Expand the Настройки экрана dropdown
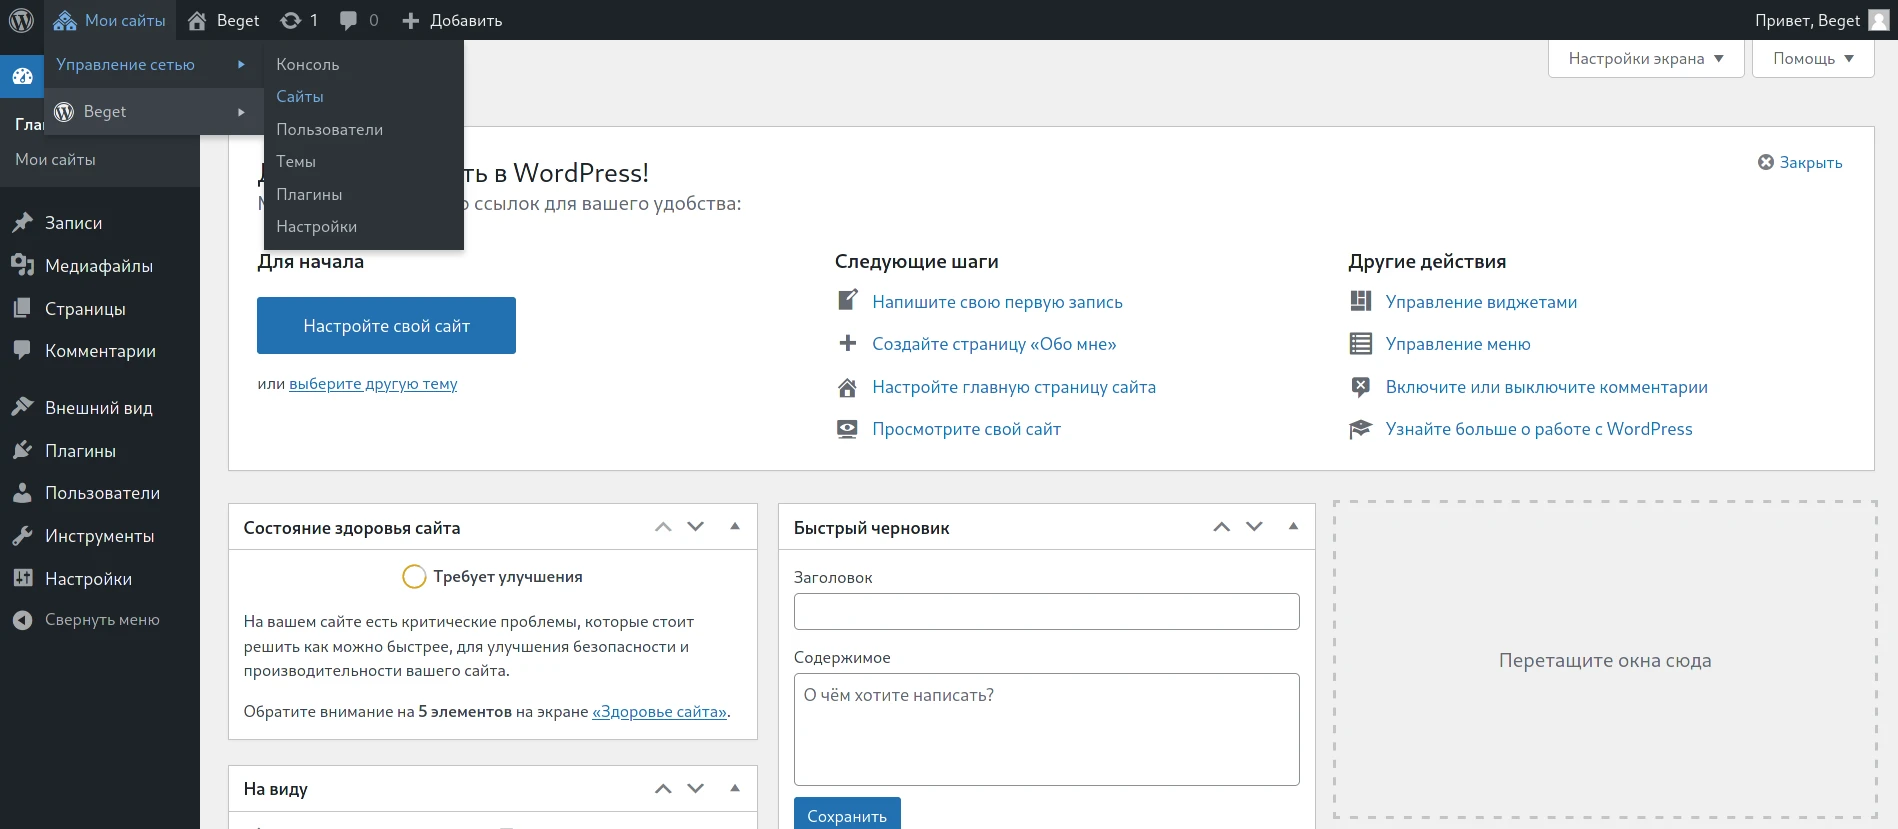 click(1645, 59)
